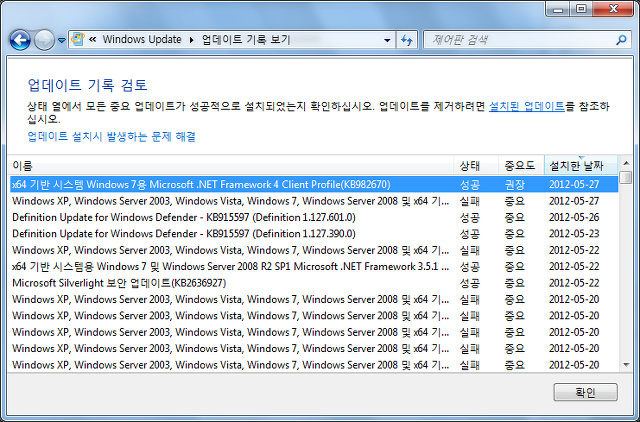This screenshot has height=422, width=640.
Task: Select the failed Windows XP update dated 2012-05-22
Action: [x=314, y=250]
